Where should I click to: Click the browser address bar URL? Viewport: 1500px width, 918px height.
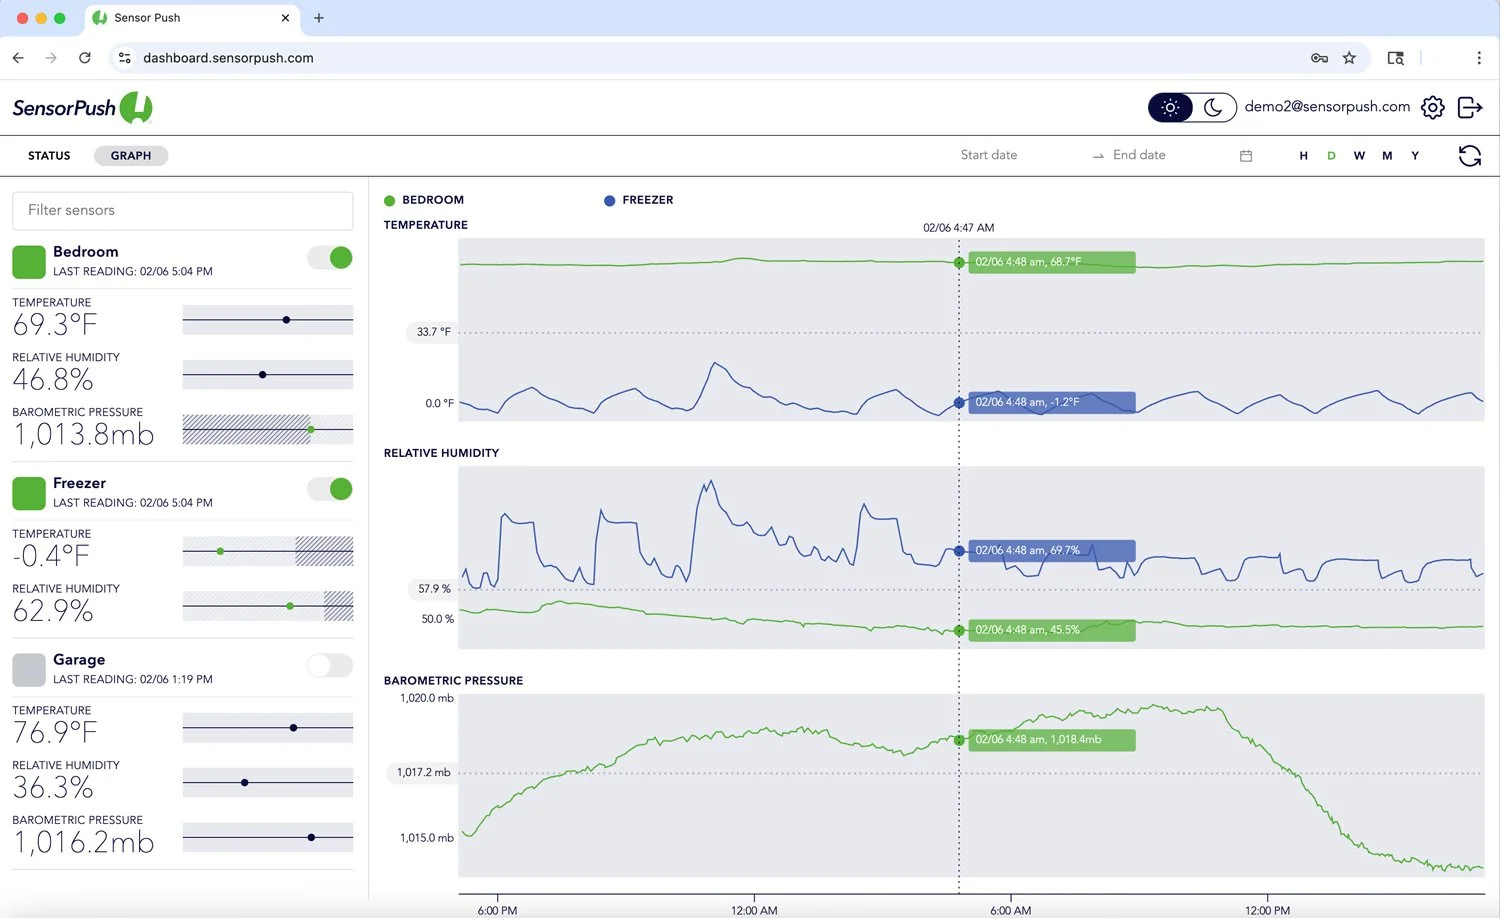228,58
